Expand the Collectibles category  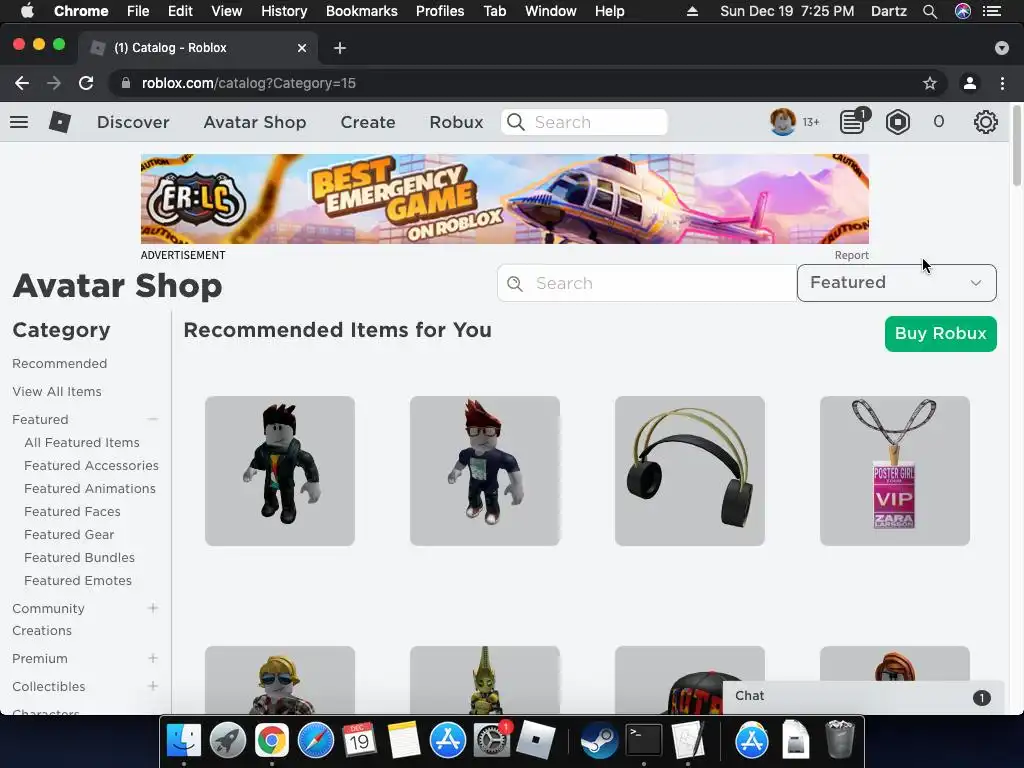pos(152,686)
